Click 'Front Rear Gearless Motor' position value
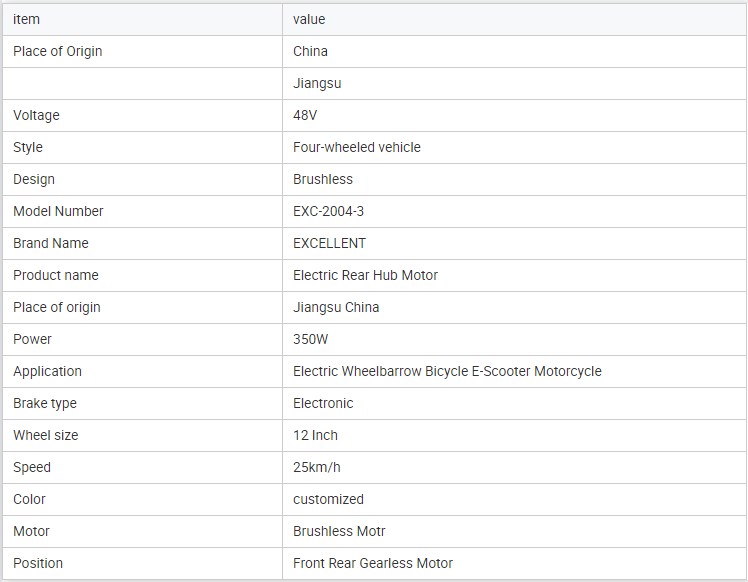The height and width of the screenshot is (582, 748). coord(372,563)
